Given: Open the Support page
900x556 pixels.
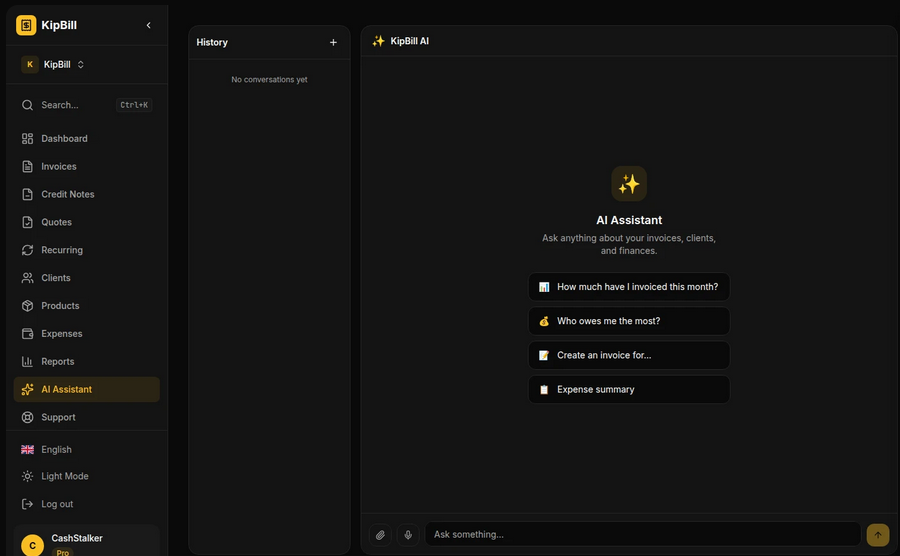Looking at the screenshot, I should click(87, 417).
